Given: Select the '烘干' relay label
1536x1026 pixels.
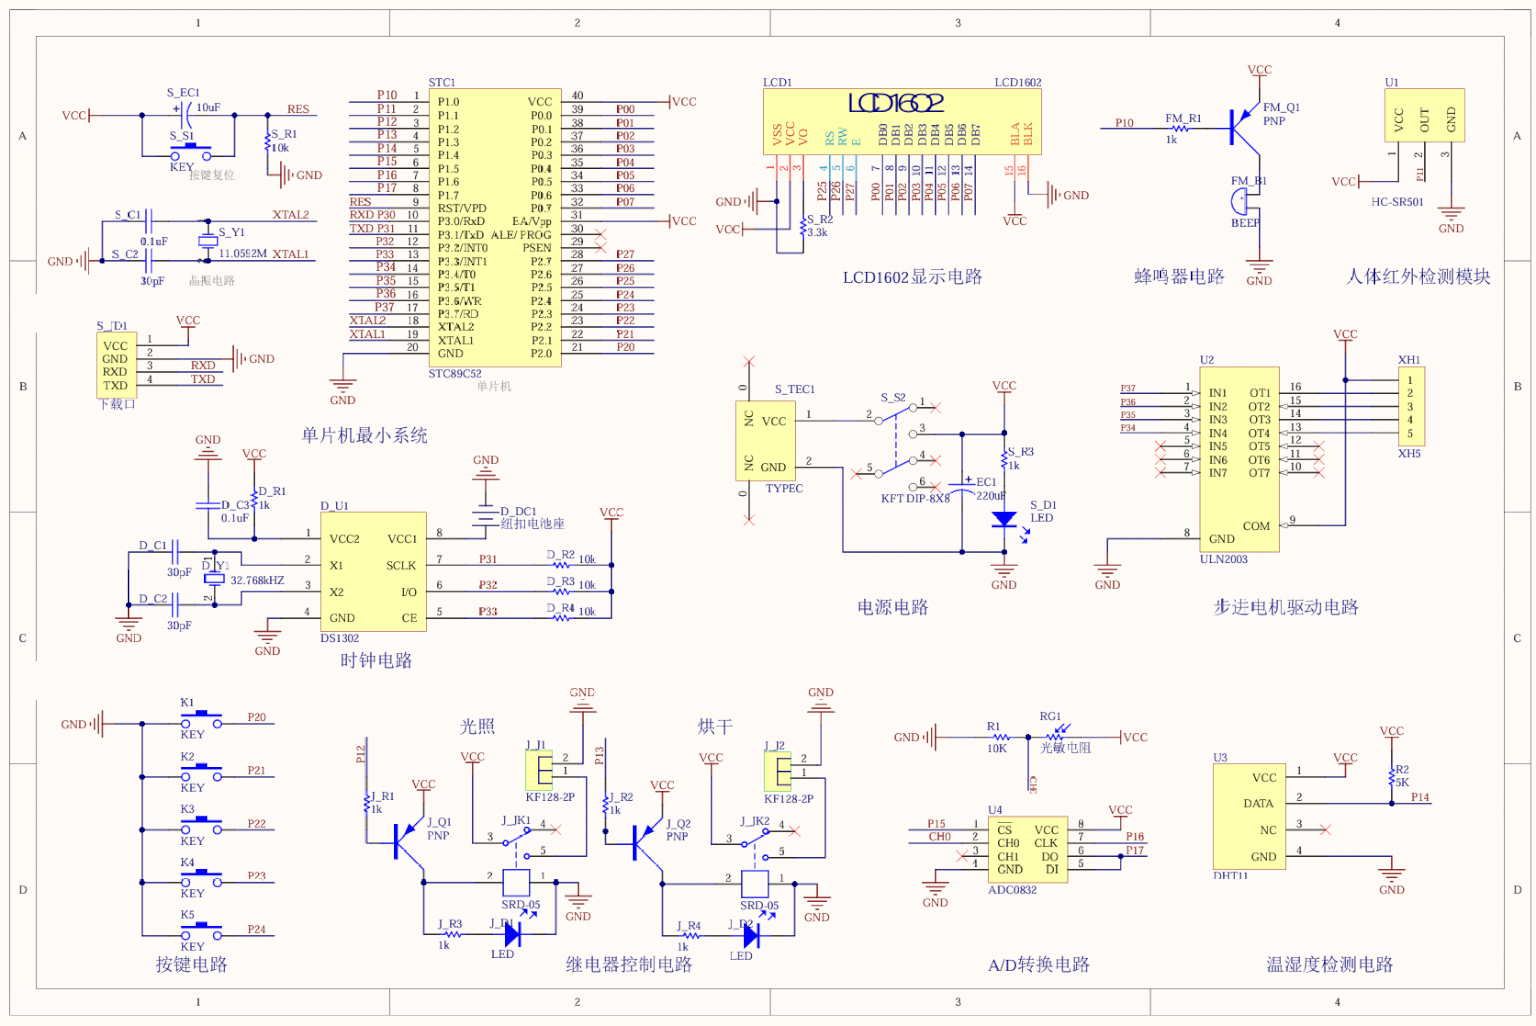Looking at the screenshot, I should 715,726.
